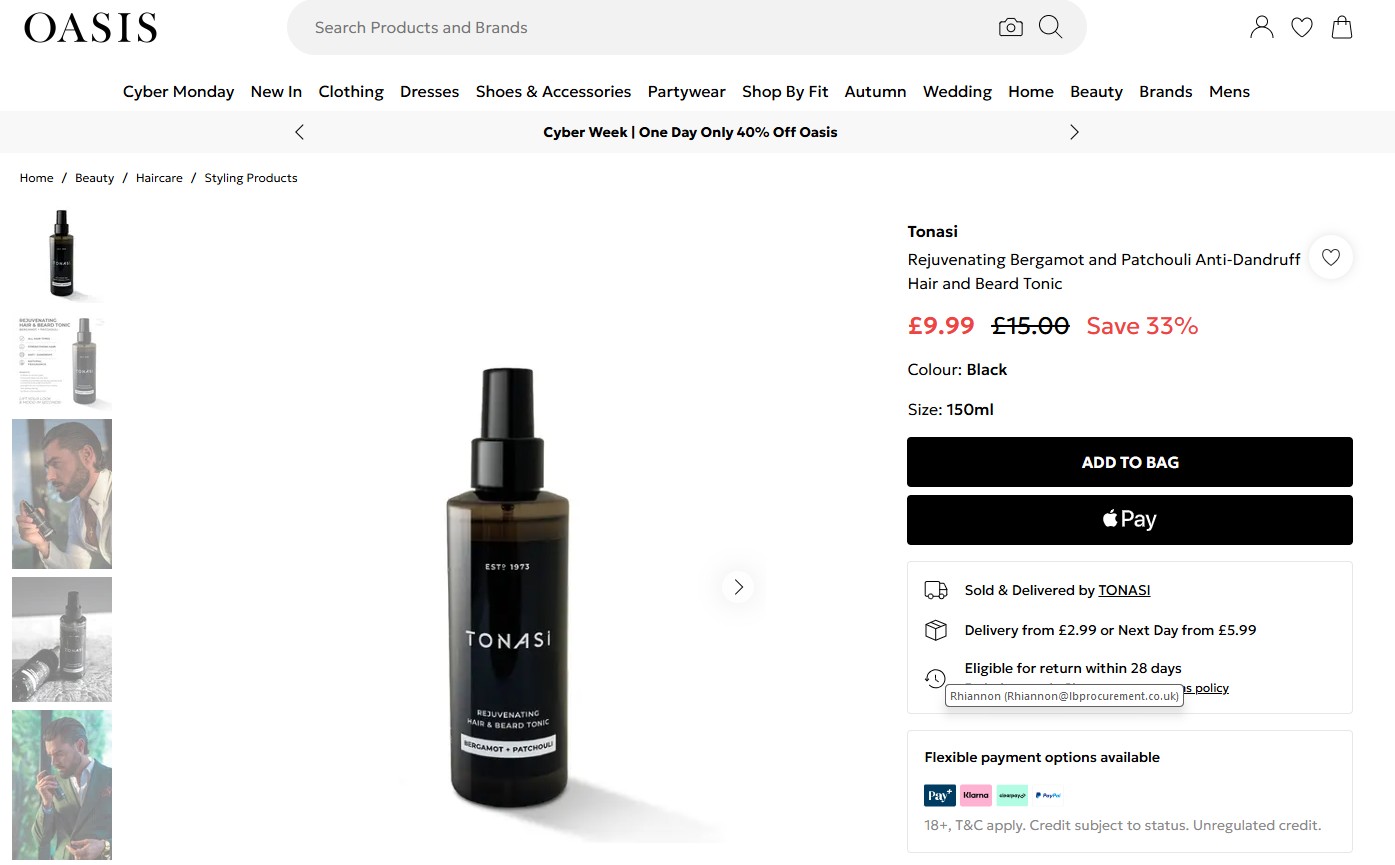This screenshot has width=1395, height=865.
Task: Click the PayPal payment icon
Action: click(x=1048, y=795)
